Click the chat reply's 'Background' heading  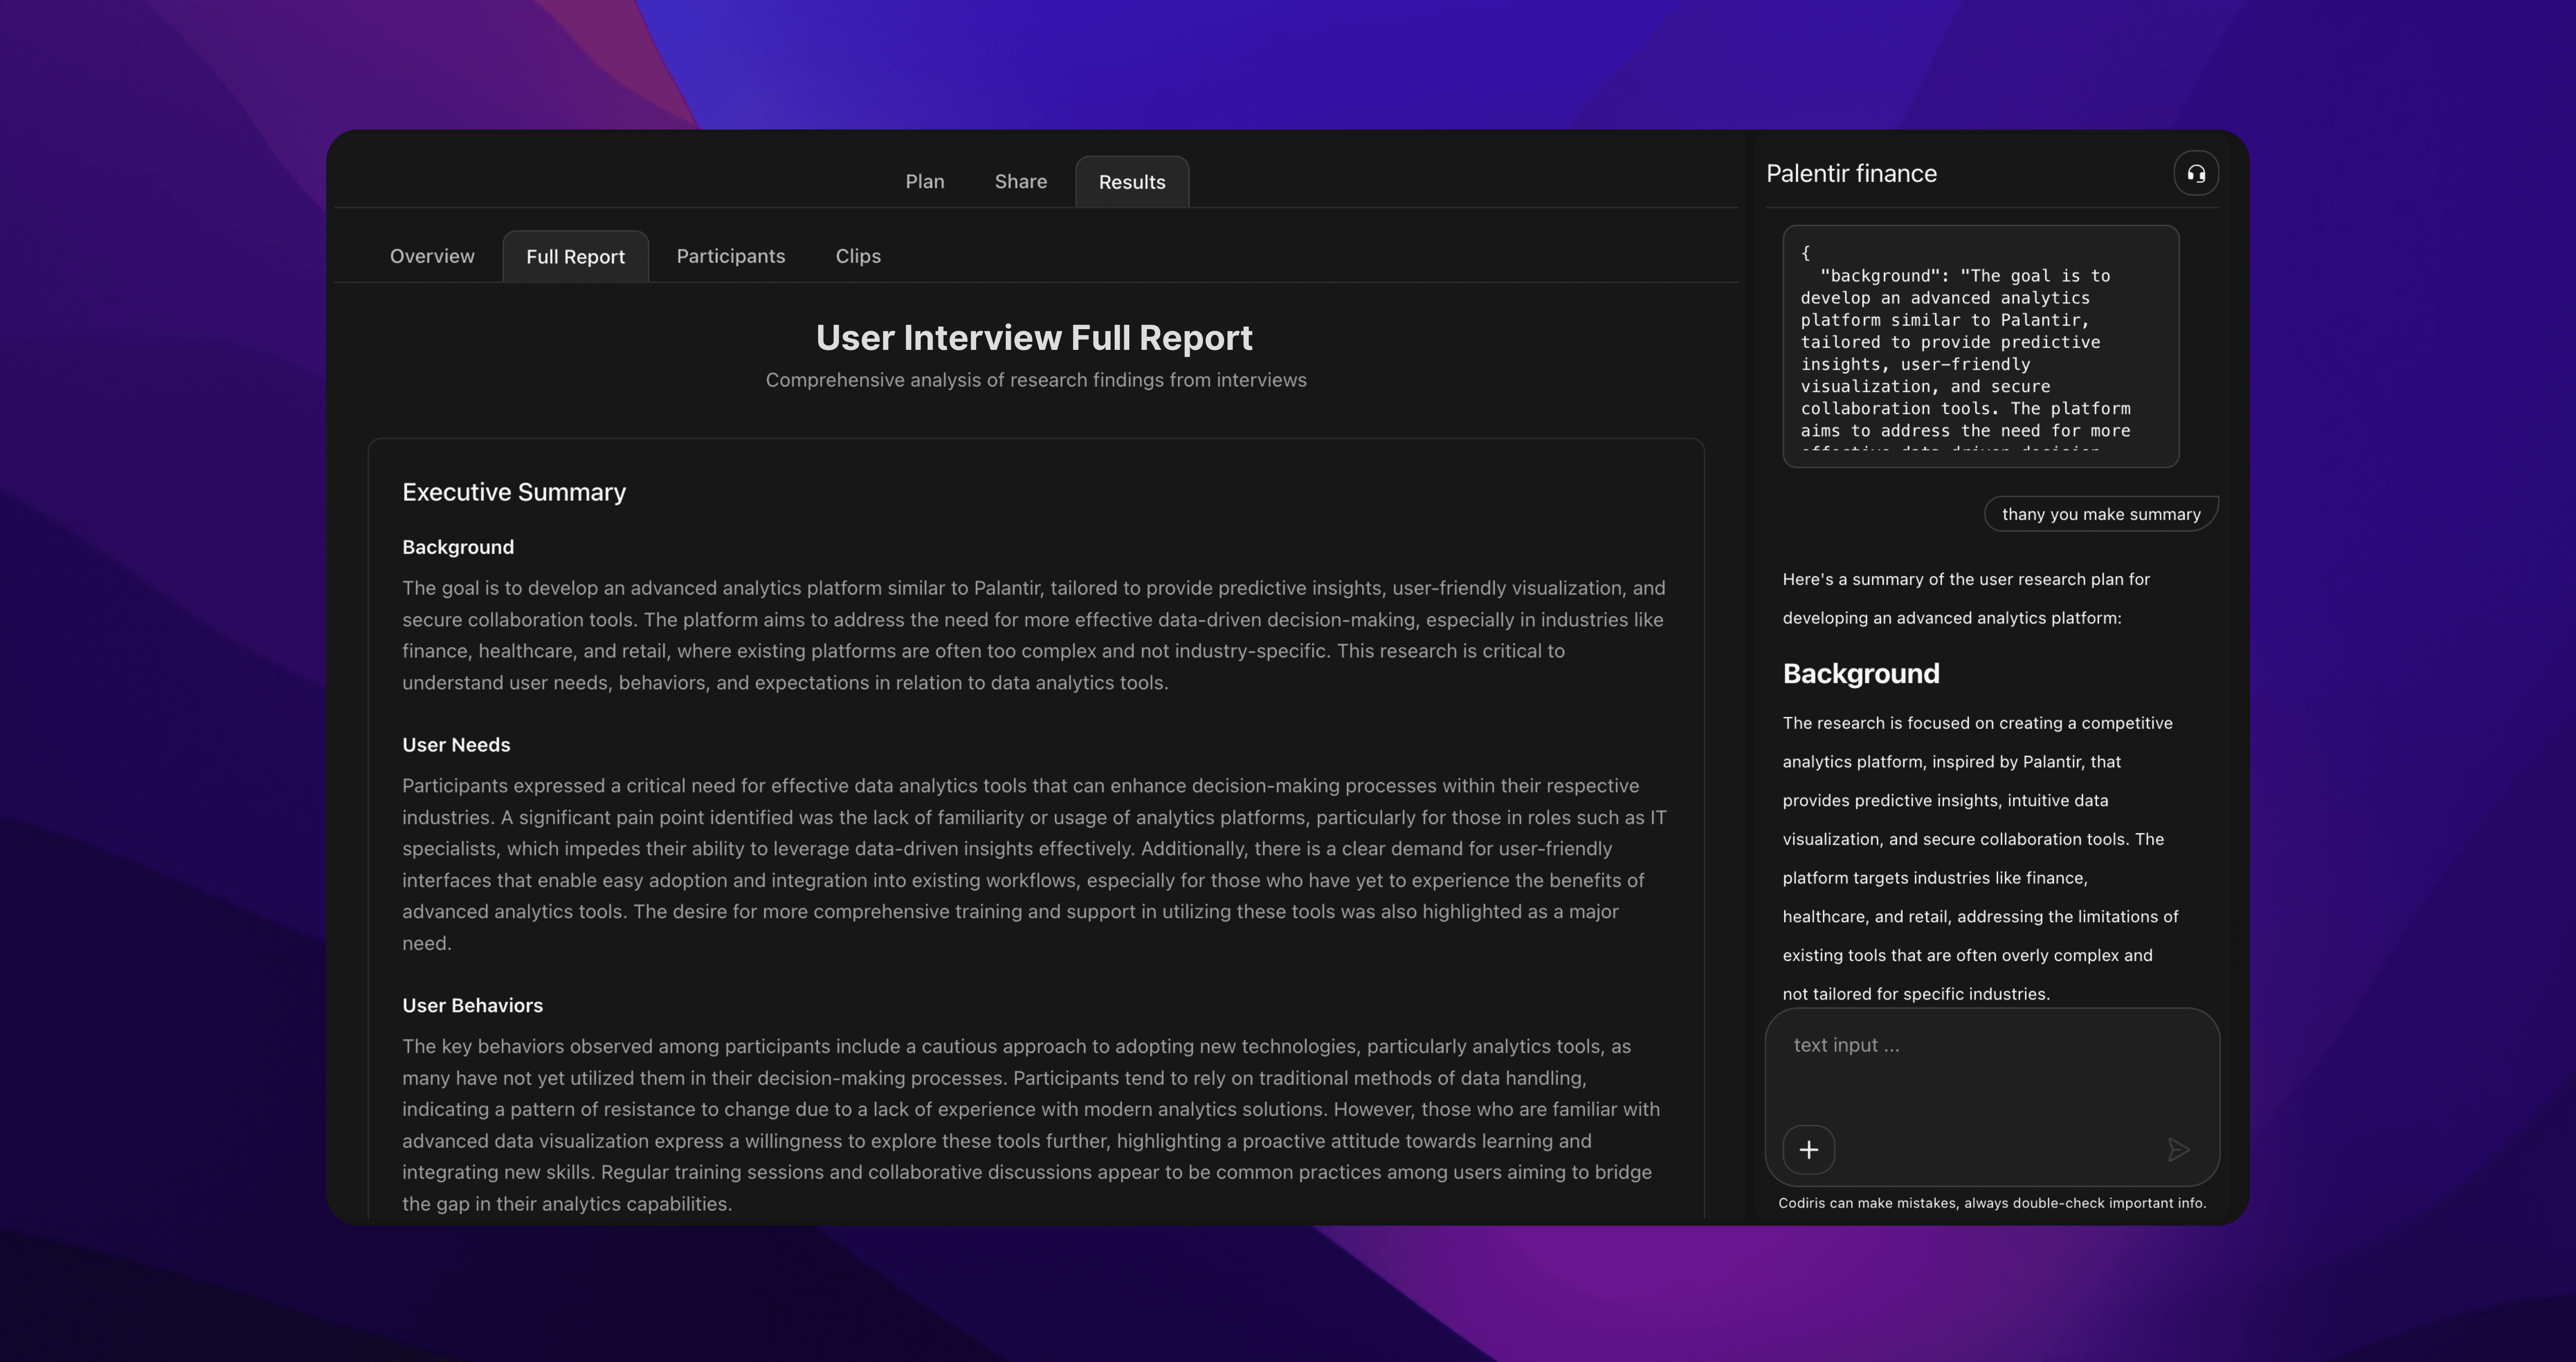coord(1861,674)
